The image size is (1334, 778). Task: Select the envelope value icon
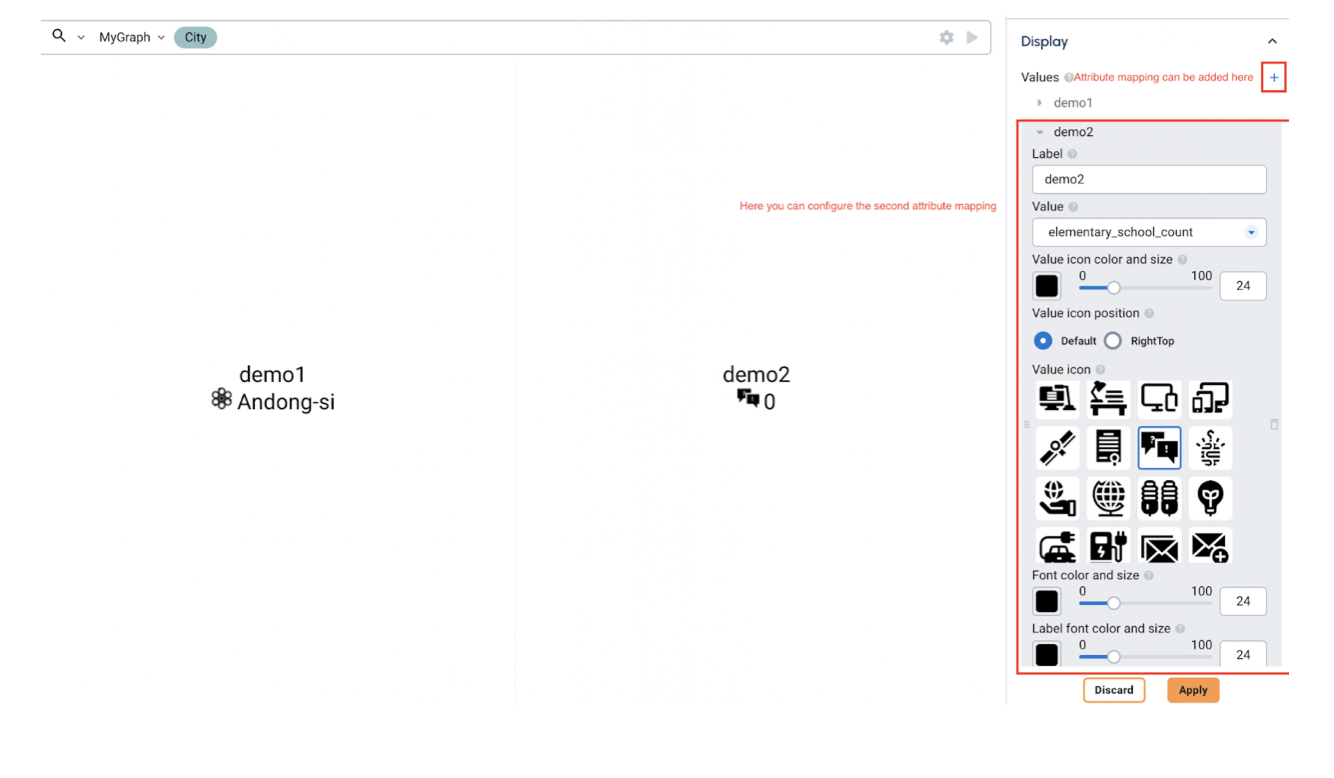coord(1159,547)
